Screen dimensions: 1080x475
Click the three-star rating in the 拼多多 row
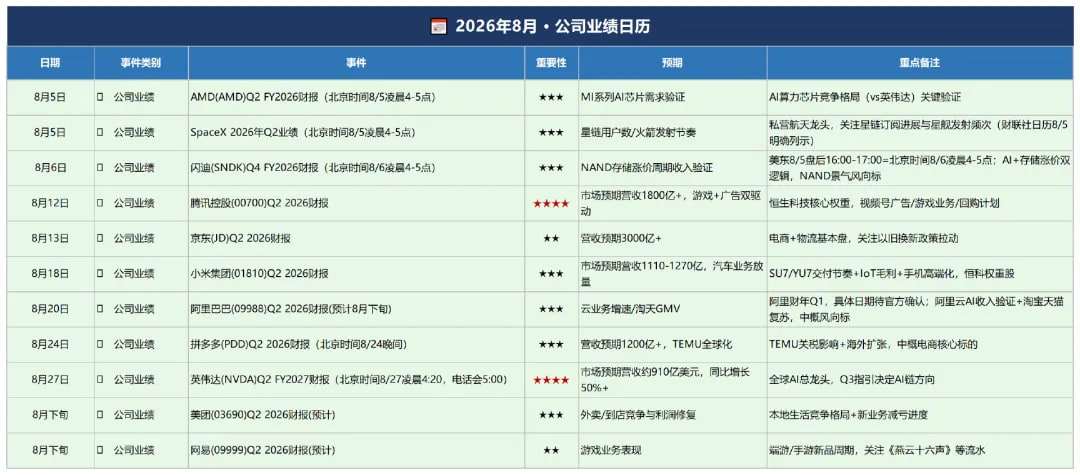pos(551,344)
